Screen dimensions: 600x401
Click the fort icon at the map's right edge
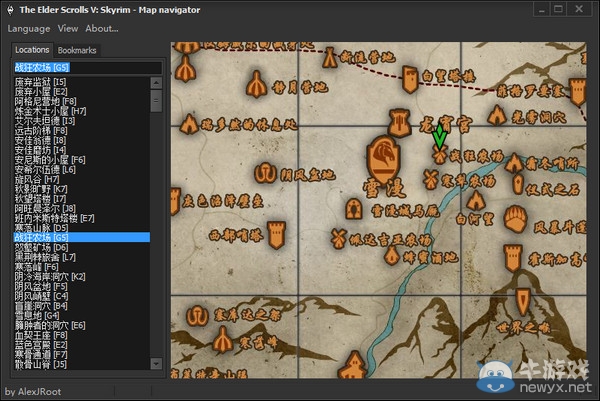pos(577,92)
